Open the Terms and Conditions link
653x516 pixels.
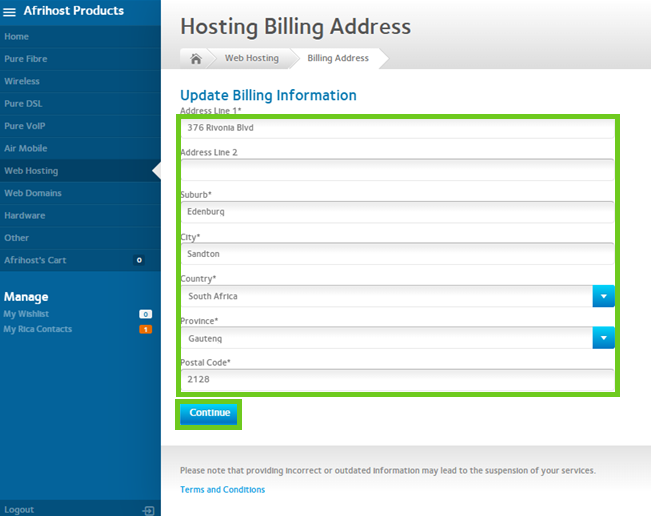(222, 490)
